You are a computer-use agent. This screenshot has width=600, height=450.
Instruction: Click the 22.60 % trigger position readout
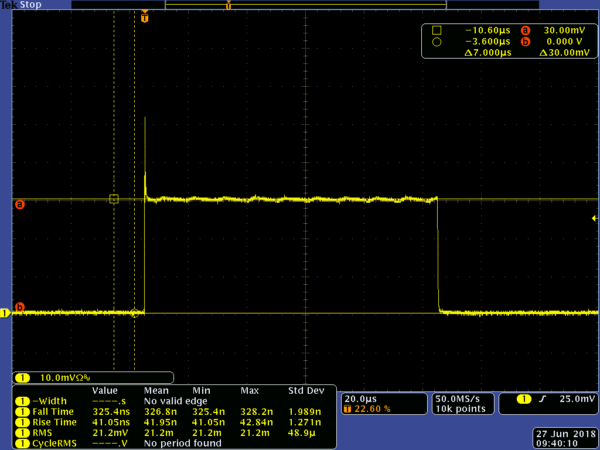pos(373,409)
